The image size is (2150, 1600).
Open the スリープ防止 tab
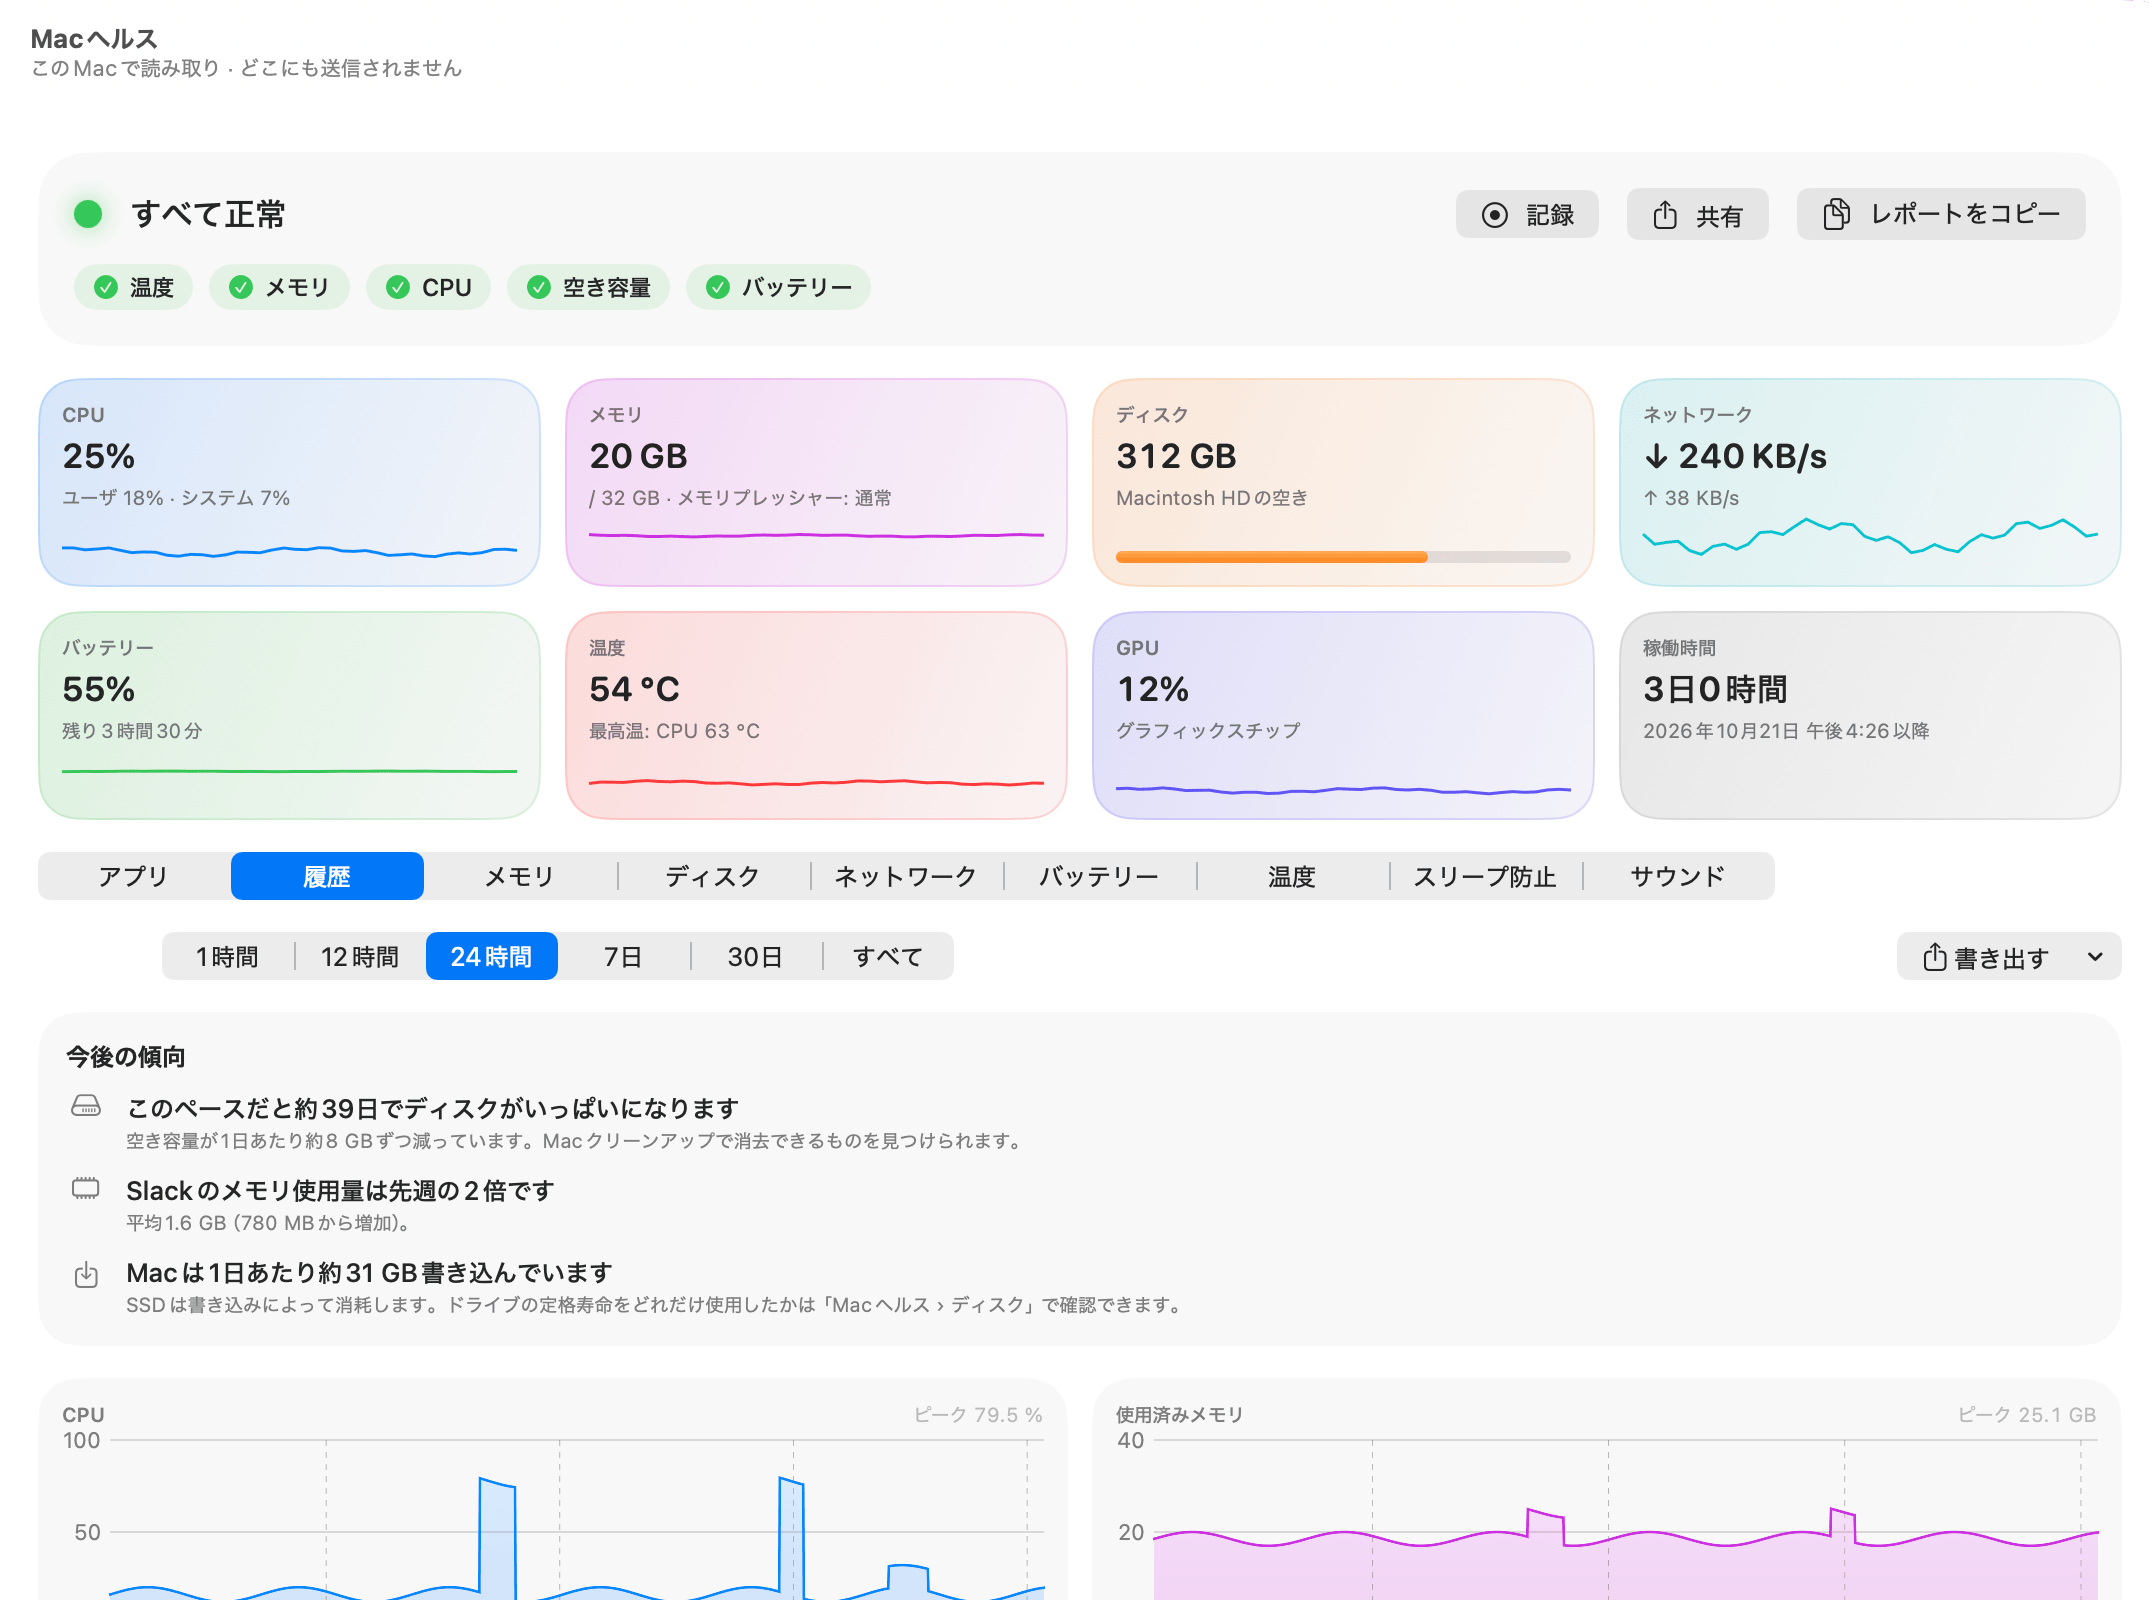pos(1485,876)
